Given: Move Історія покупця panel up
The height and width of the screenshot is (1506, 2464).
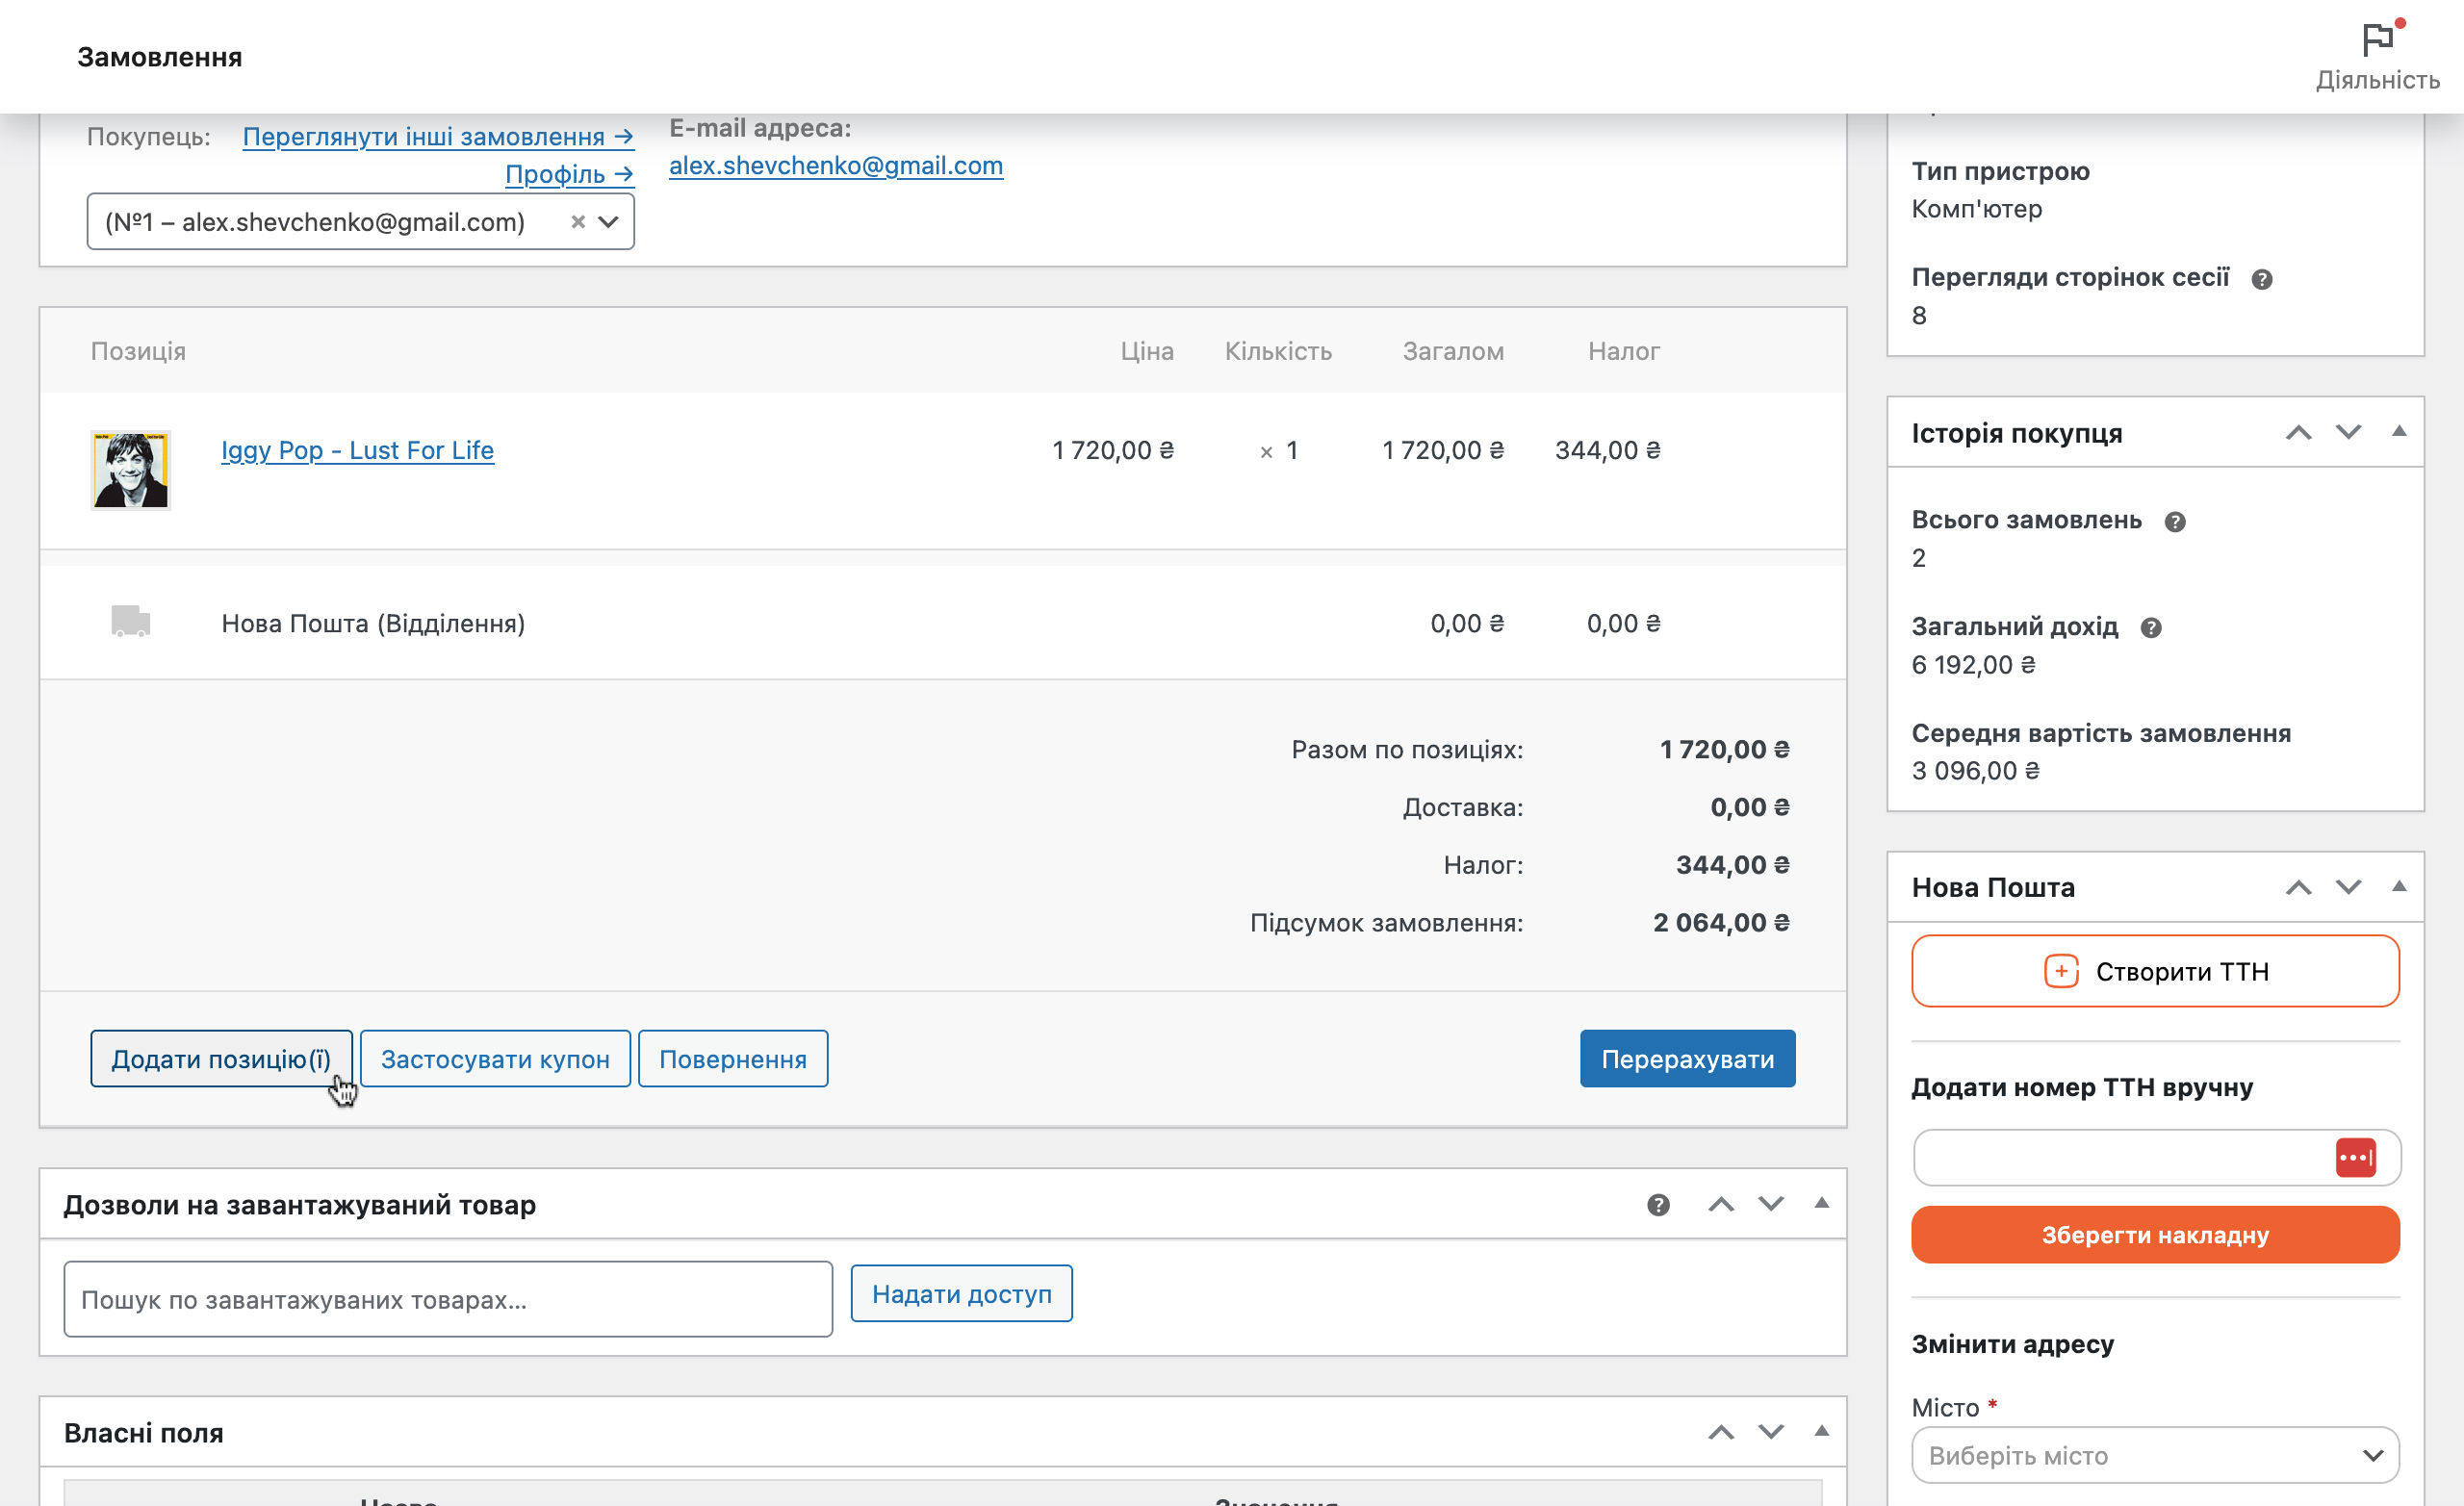Looking at the screenshot, I should tap(2298, 433).
